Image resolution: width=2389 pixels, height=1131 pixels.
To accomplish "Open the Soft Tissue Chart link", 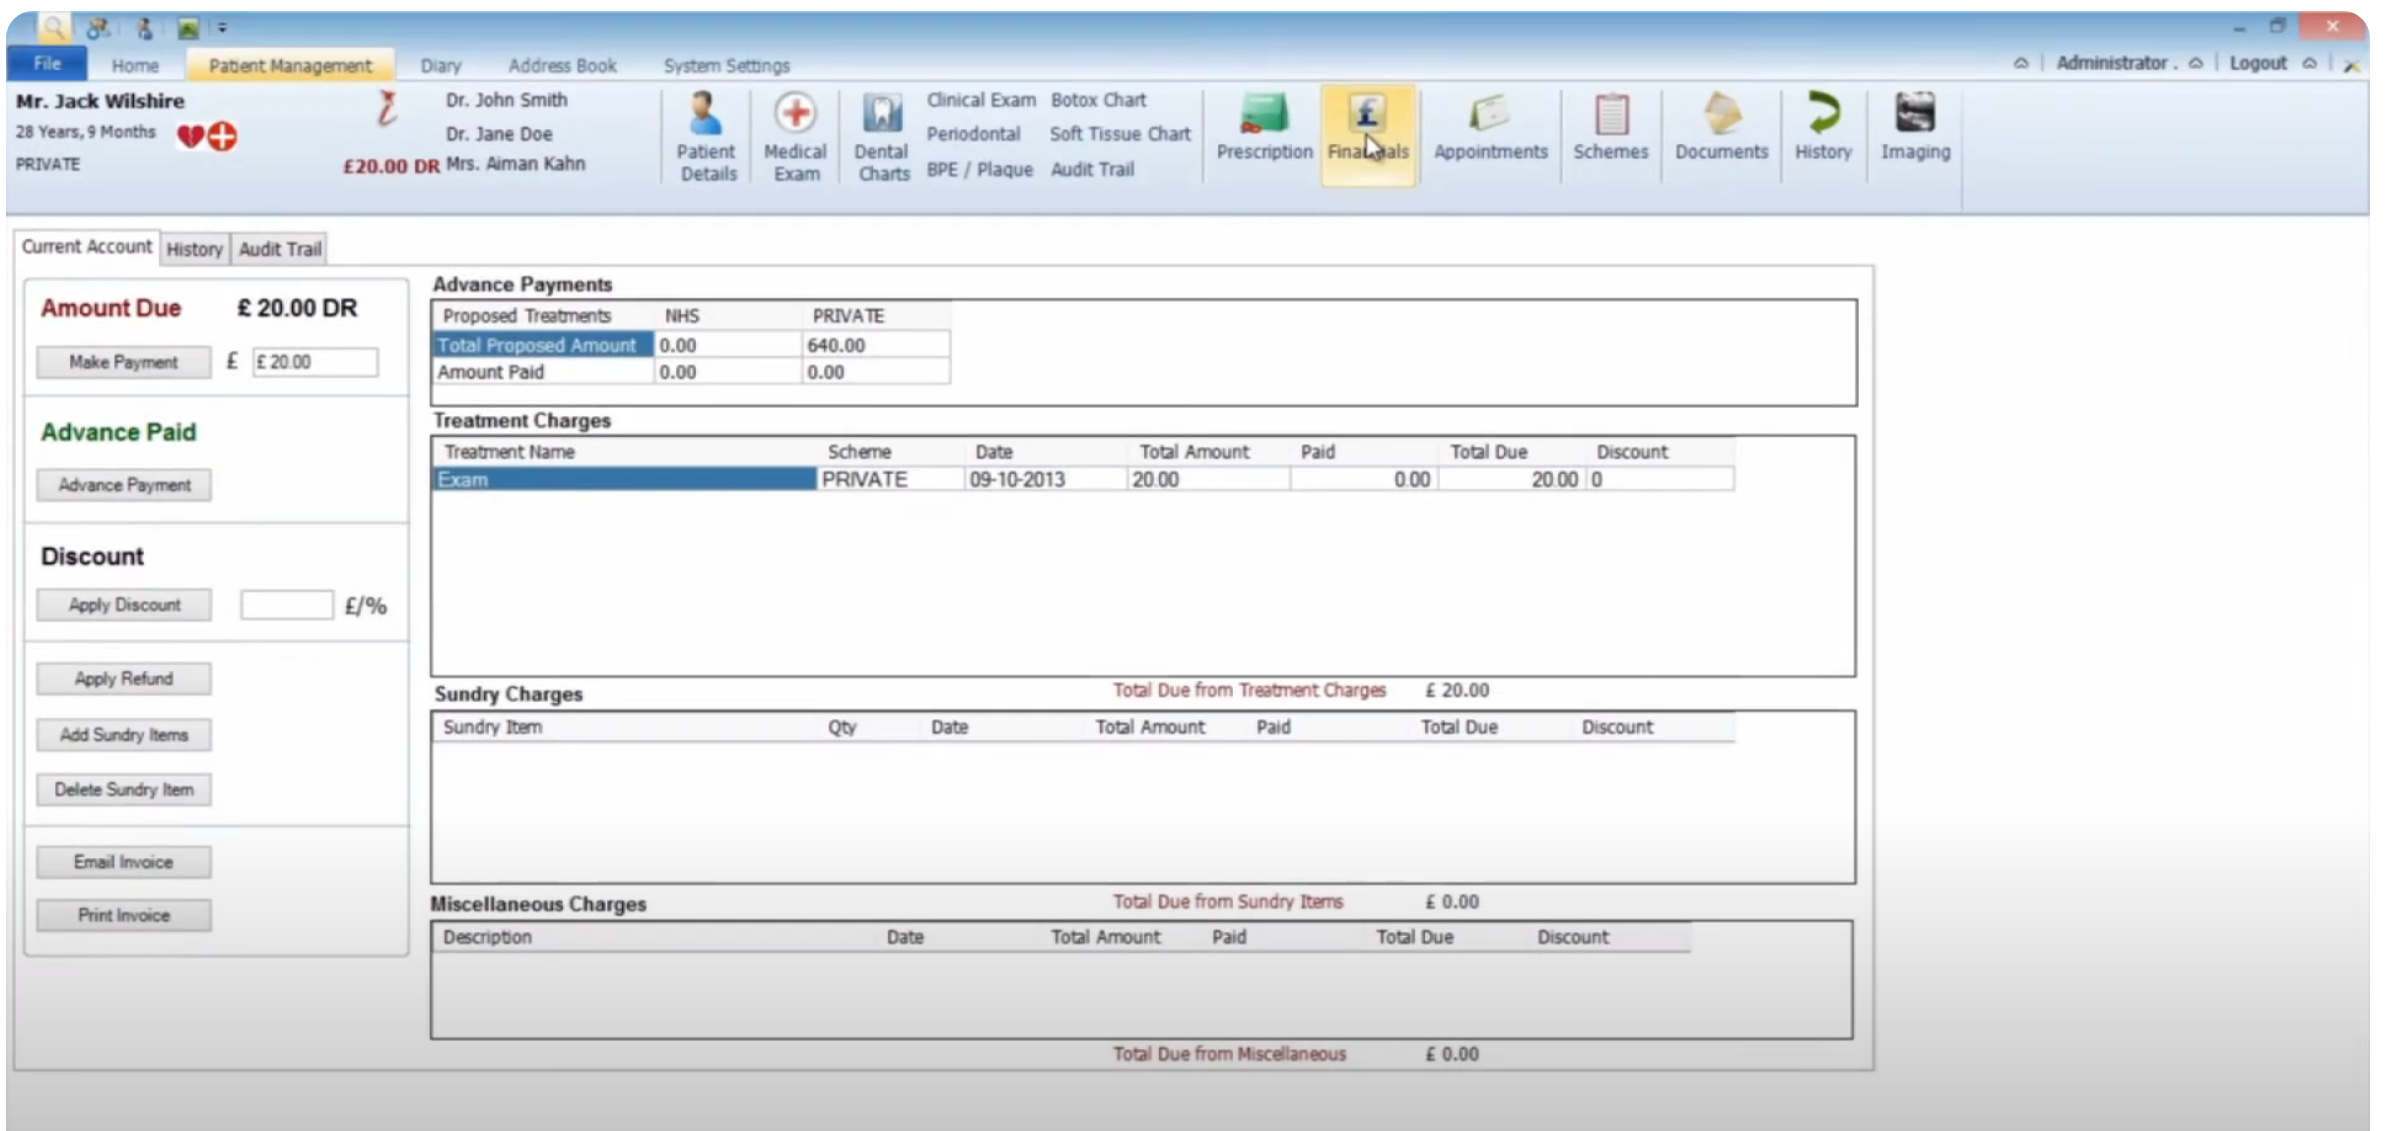I will pos(1120,133).
